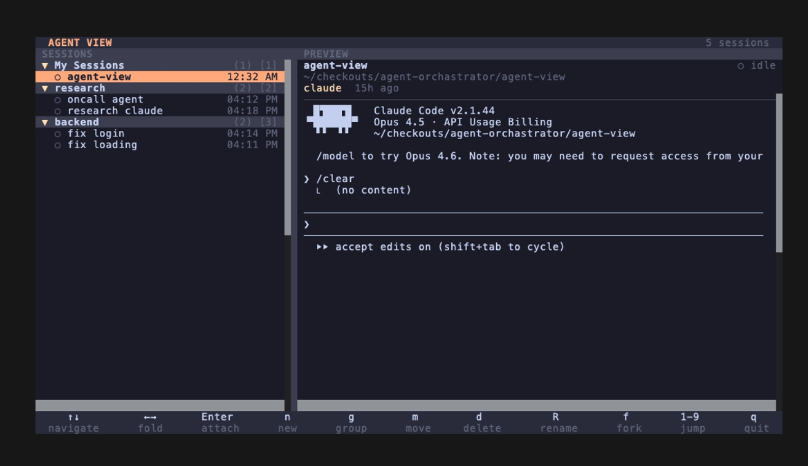Click the f fork shortcut in footer

(x=629, y=423)
